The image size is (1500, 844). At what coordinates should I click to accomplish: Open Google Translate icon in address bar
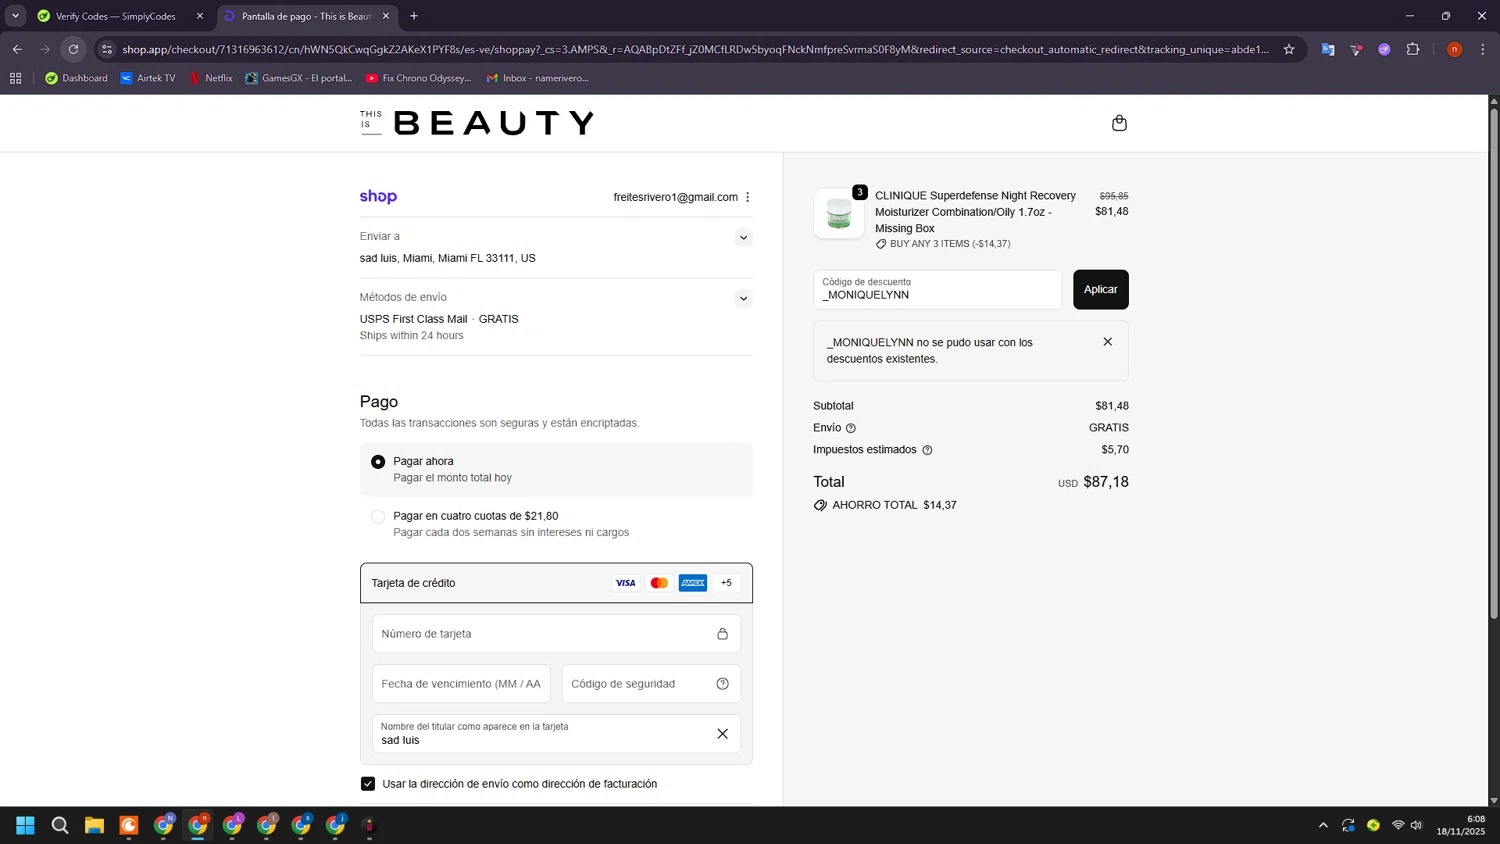click(1328, 49)
